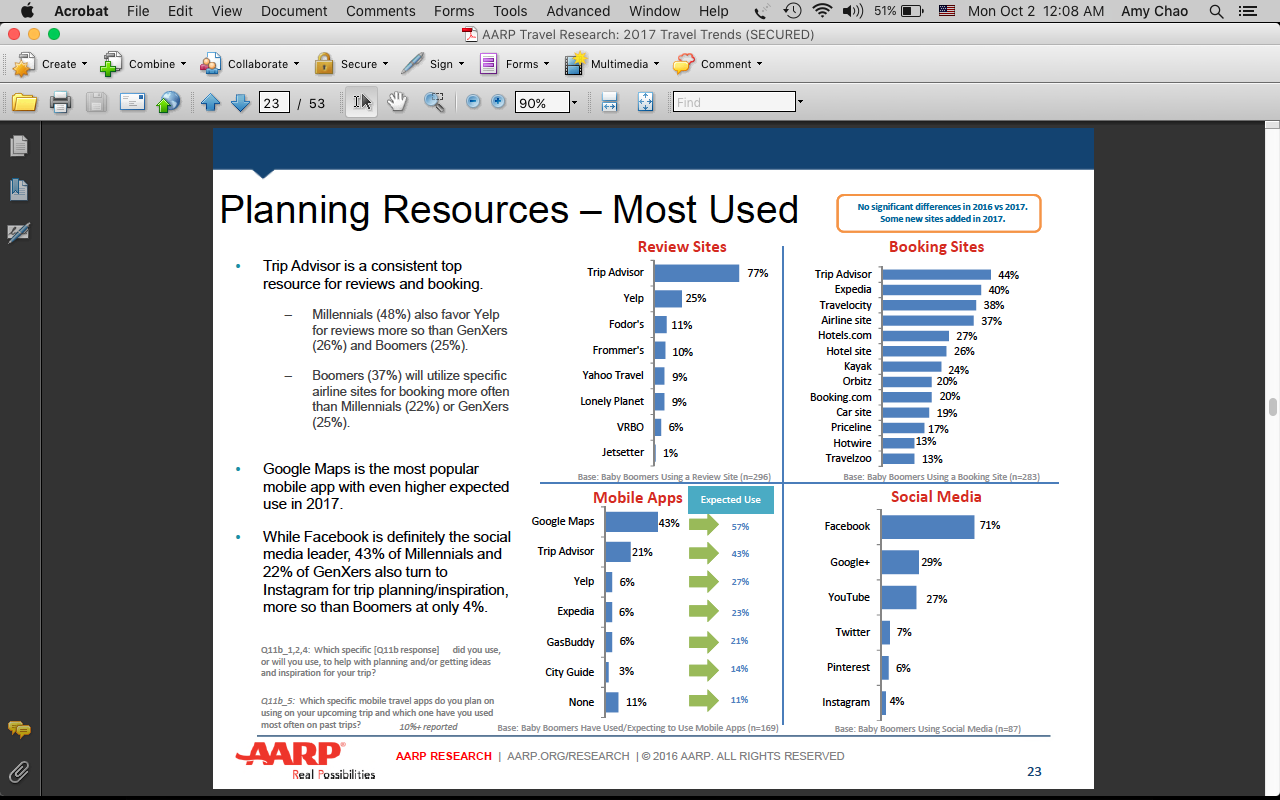
Task: Open the Tools menu
Action: coord(510,11)
